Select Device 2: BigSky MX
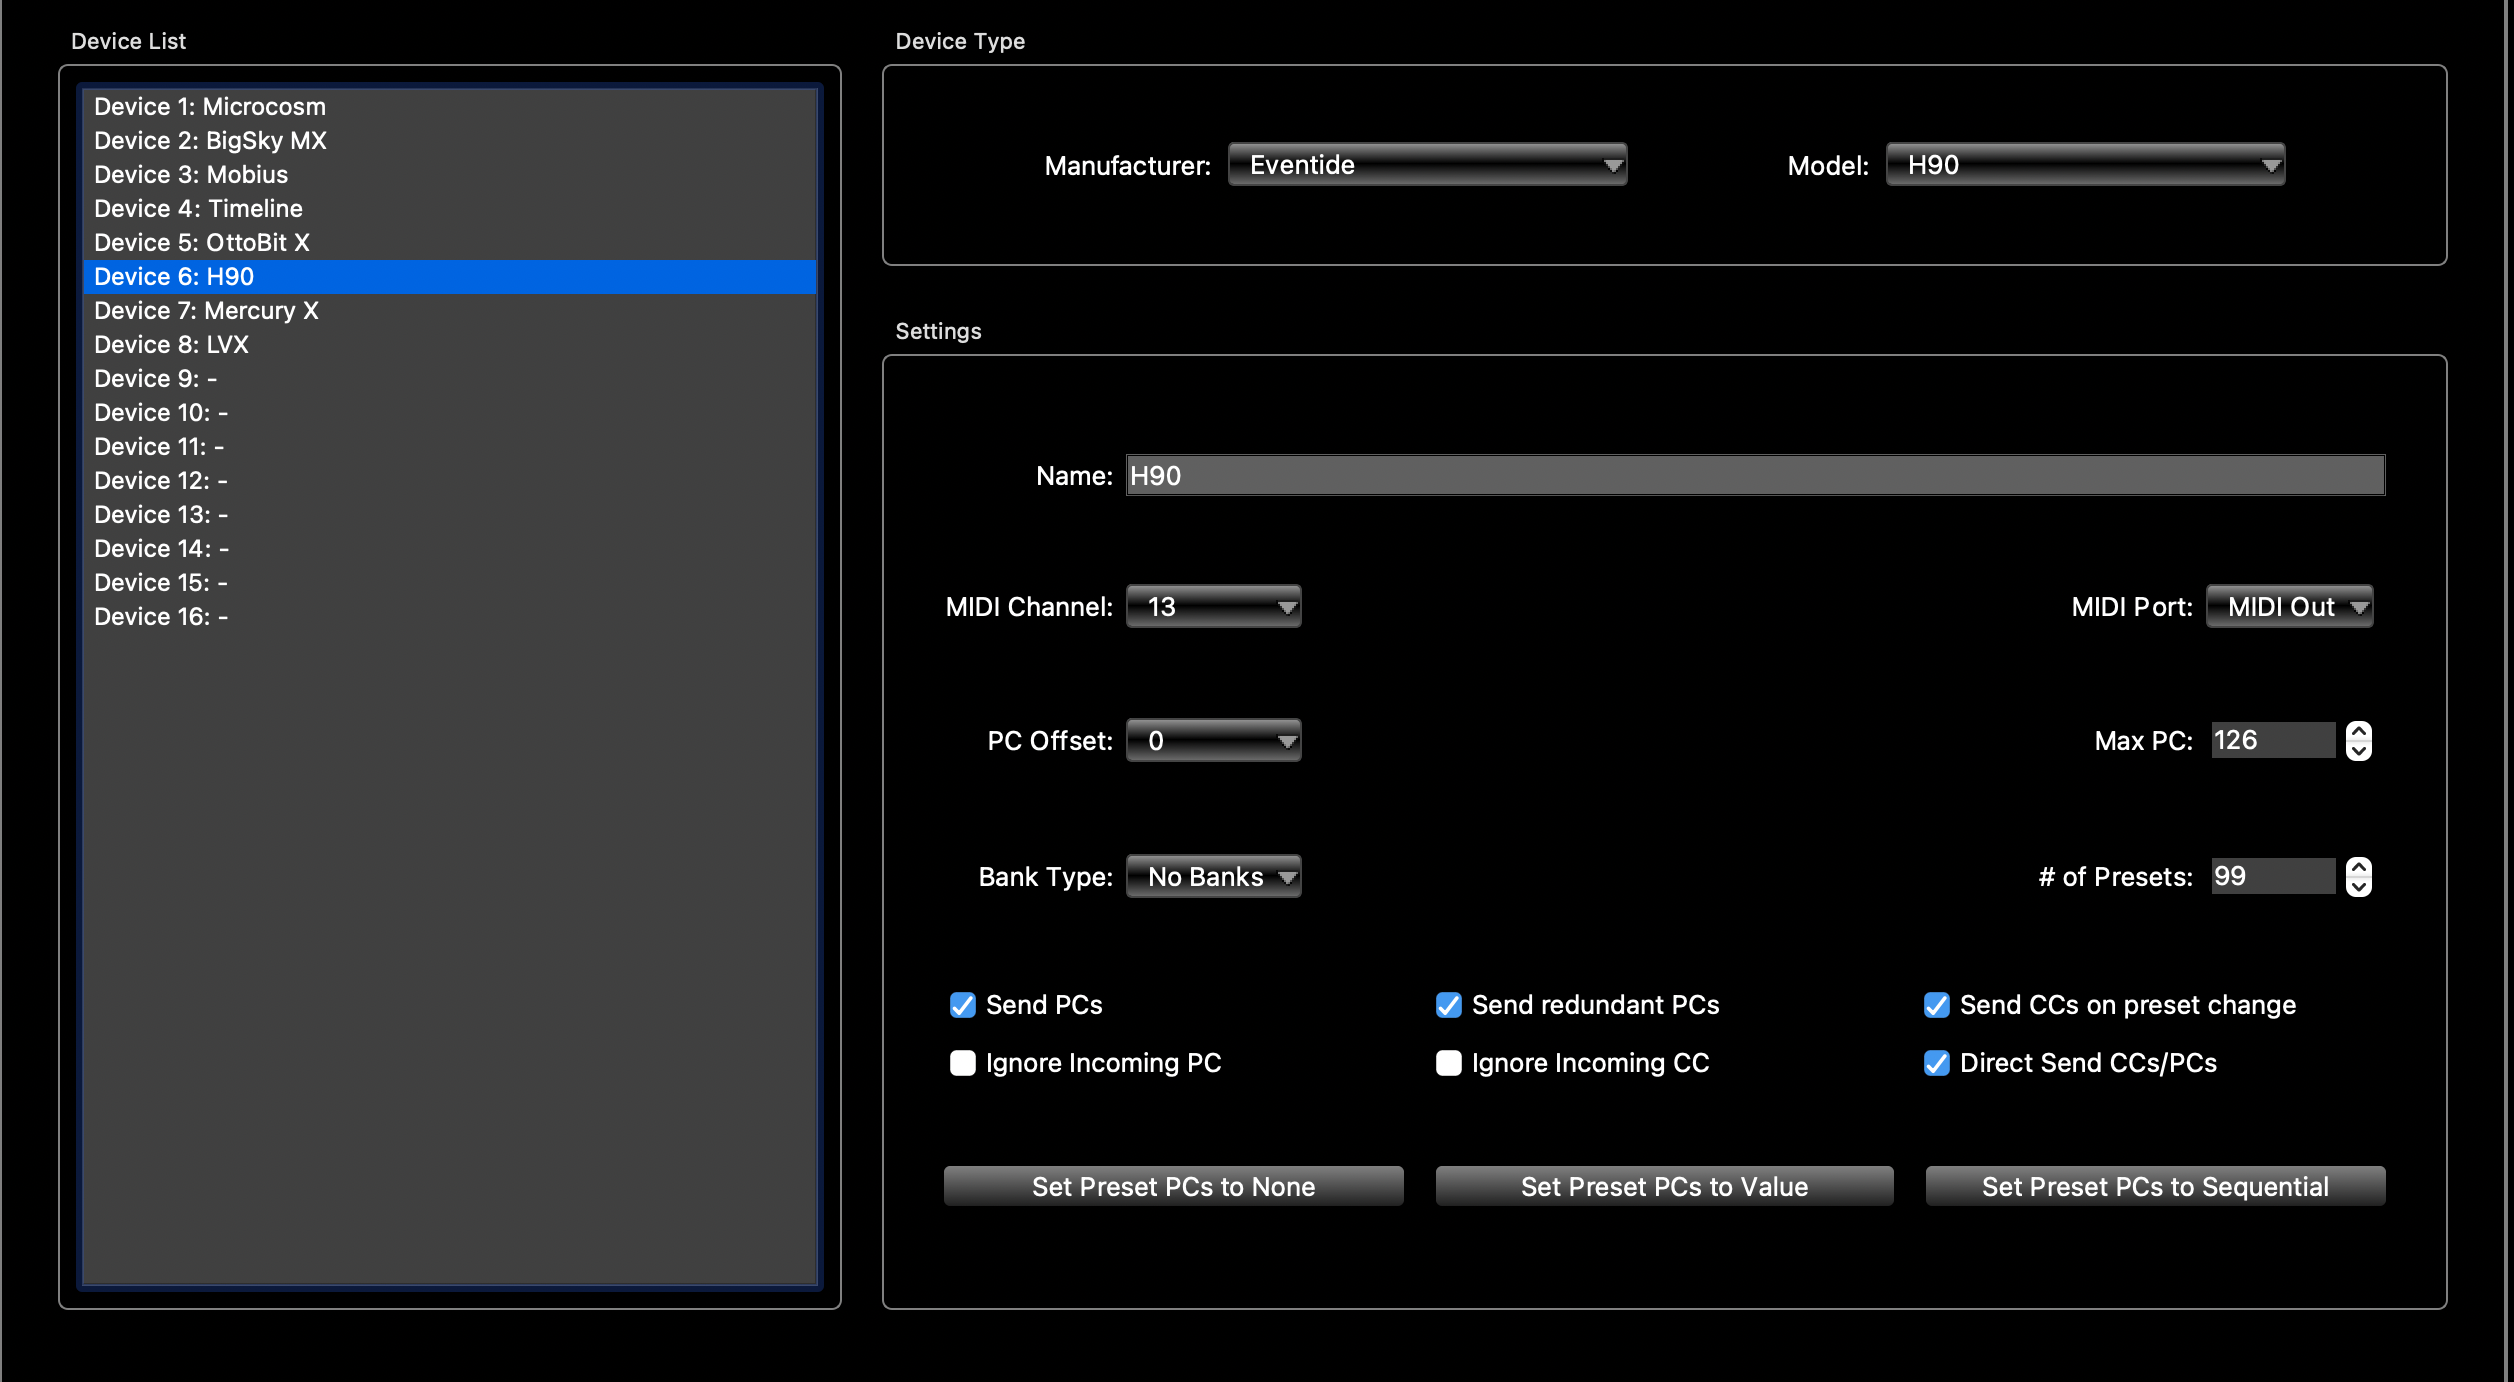 [449, 141]
